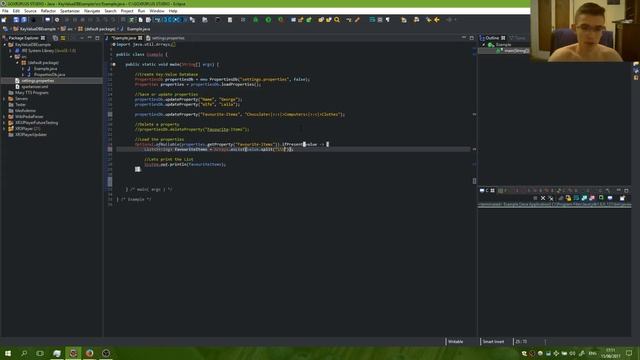Open the File menu
The height and width of the screenshot is (360, 640).
[5, 11]
